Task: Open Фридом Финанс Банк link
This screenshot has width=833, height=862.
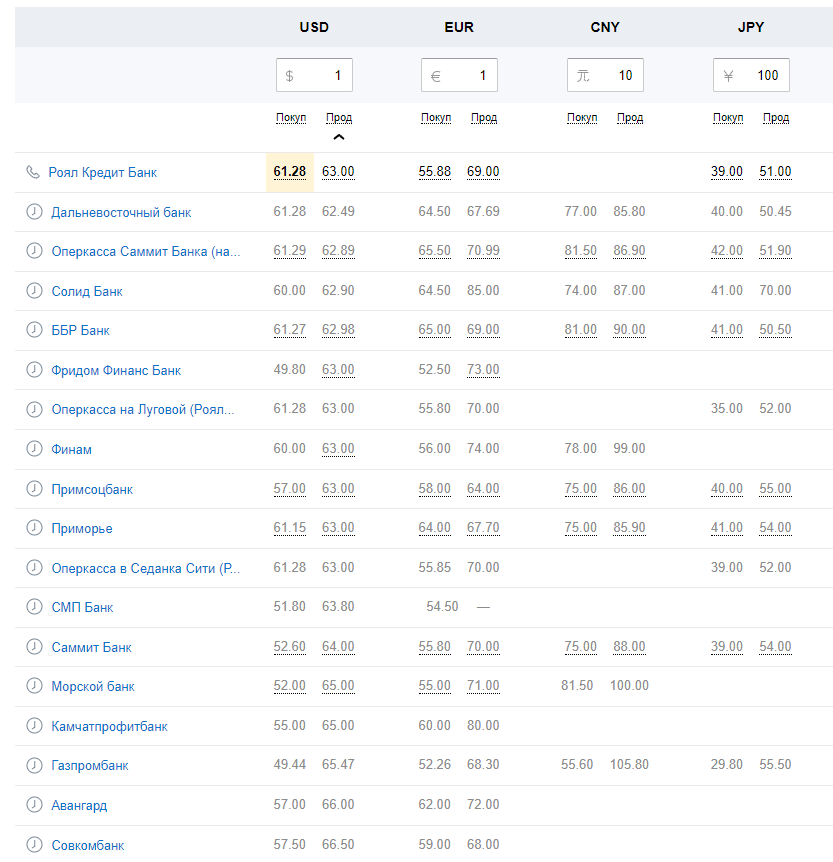Action: coord(116,371)
